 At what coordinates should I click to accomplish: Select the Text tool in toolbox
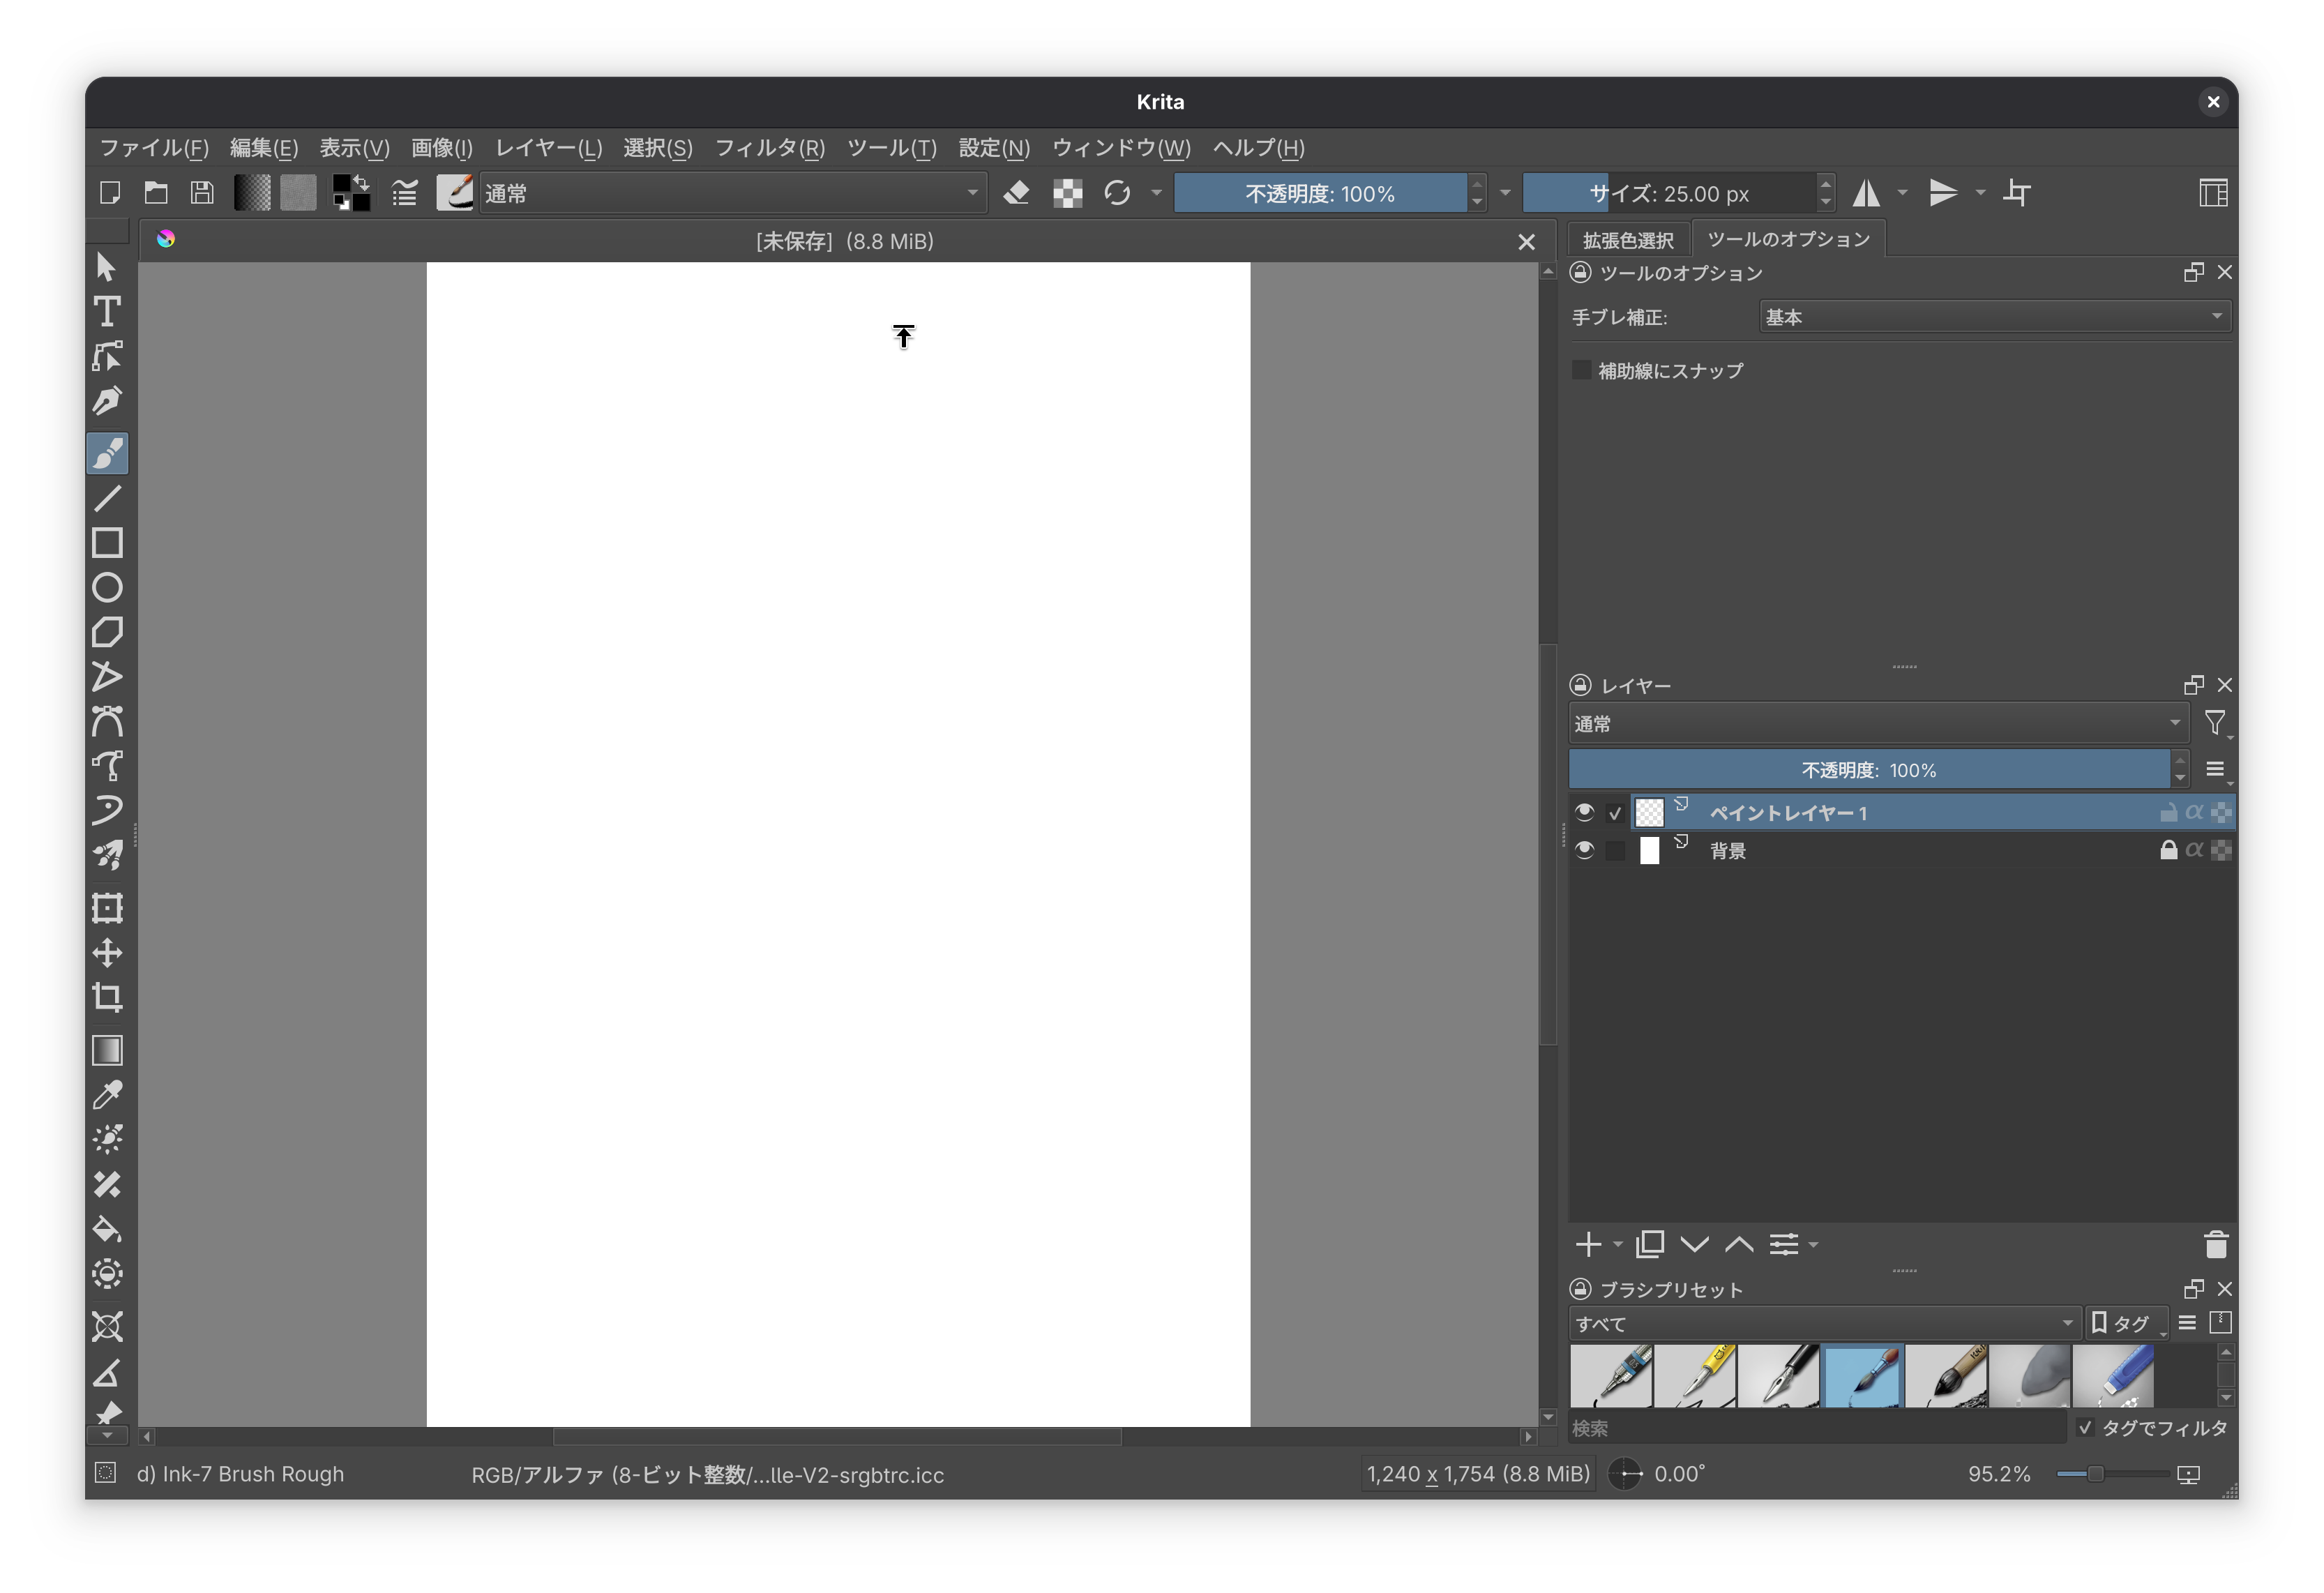pos(107,312)
